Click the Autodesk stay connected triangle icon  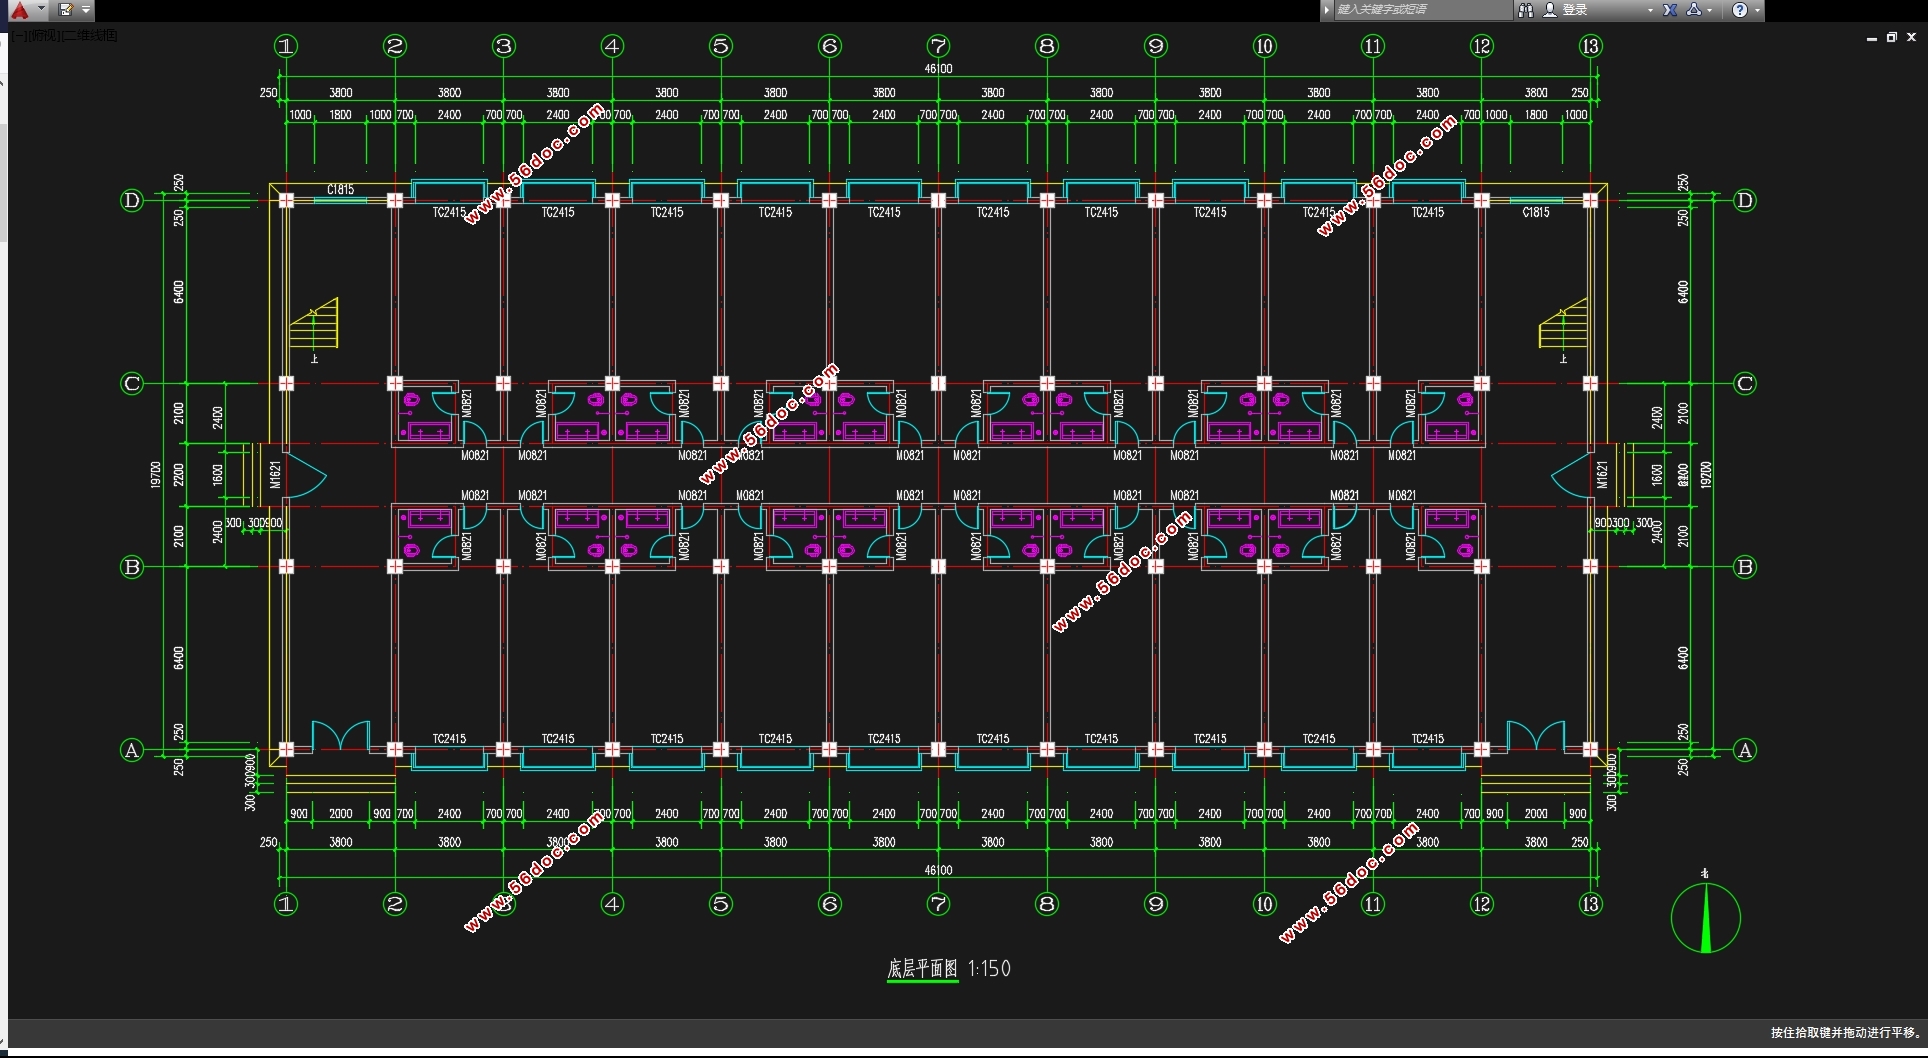(x=1693, y=10)
